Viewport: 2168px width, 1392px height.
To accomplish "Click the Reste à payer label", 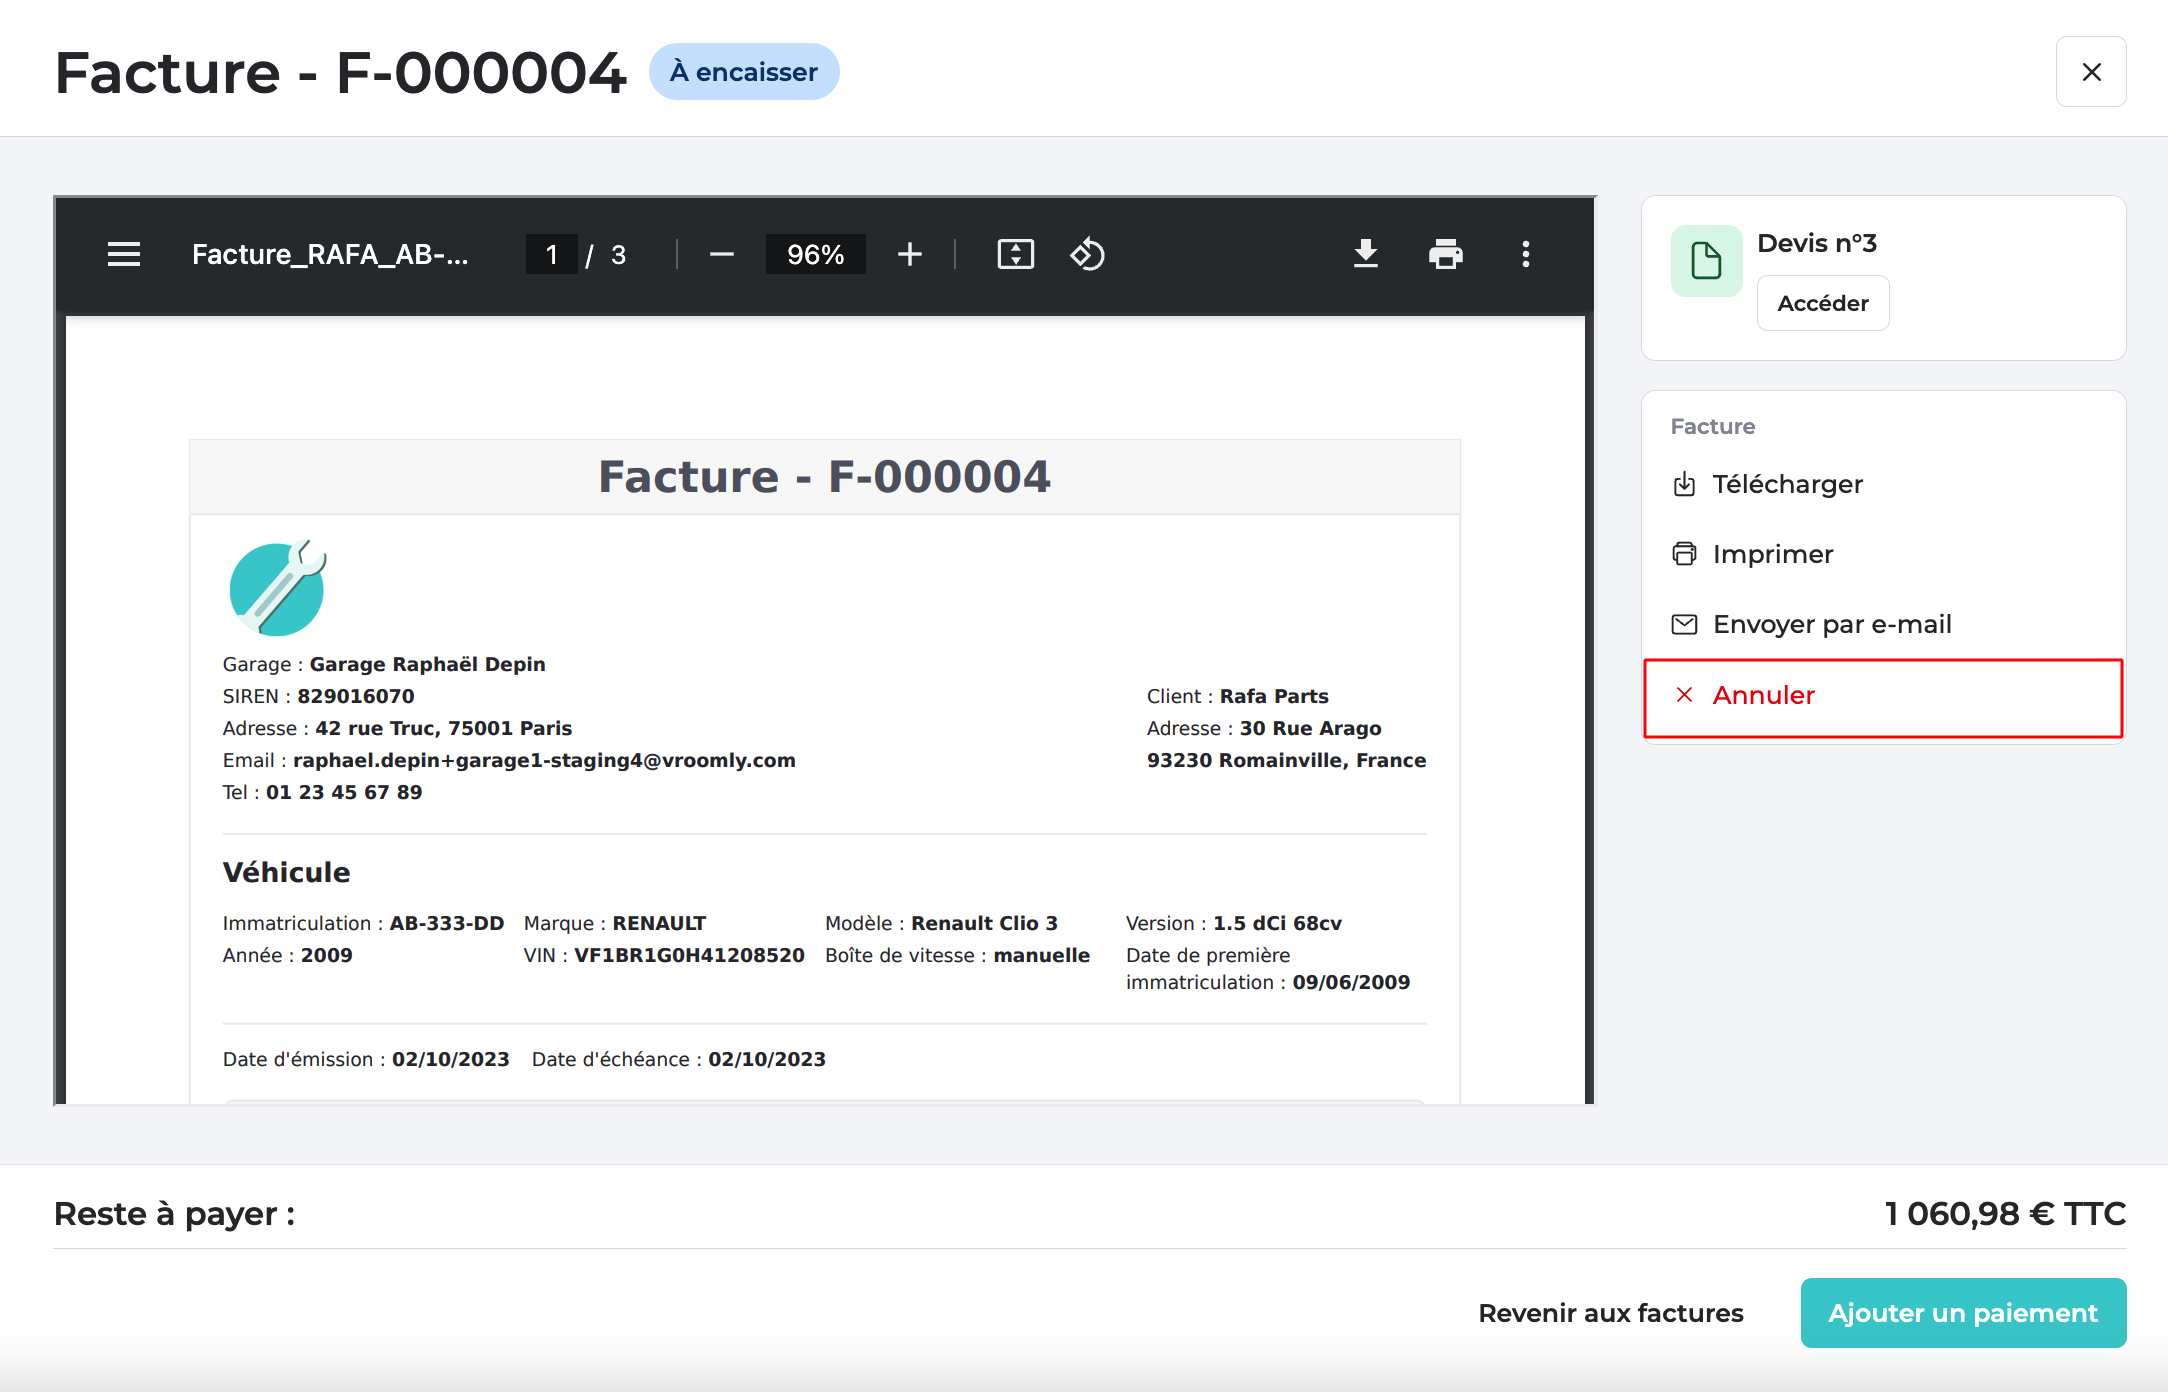I will [174, 1213].
